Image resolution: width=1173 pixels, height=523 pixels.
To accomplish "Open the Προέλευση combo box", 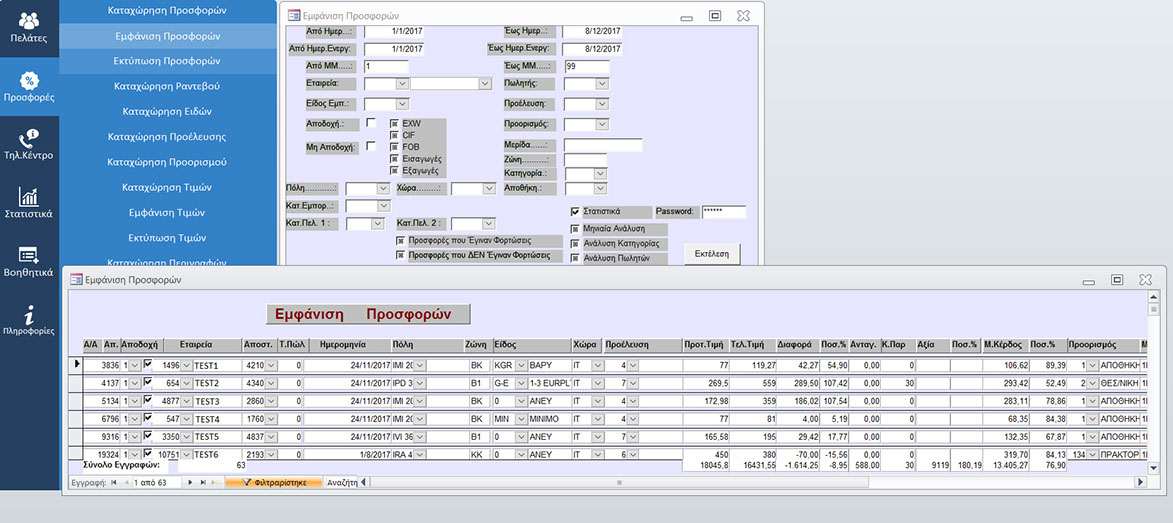I will pyautogui.click(x=601, y=103).
